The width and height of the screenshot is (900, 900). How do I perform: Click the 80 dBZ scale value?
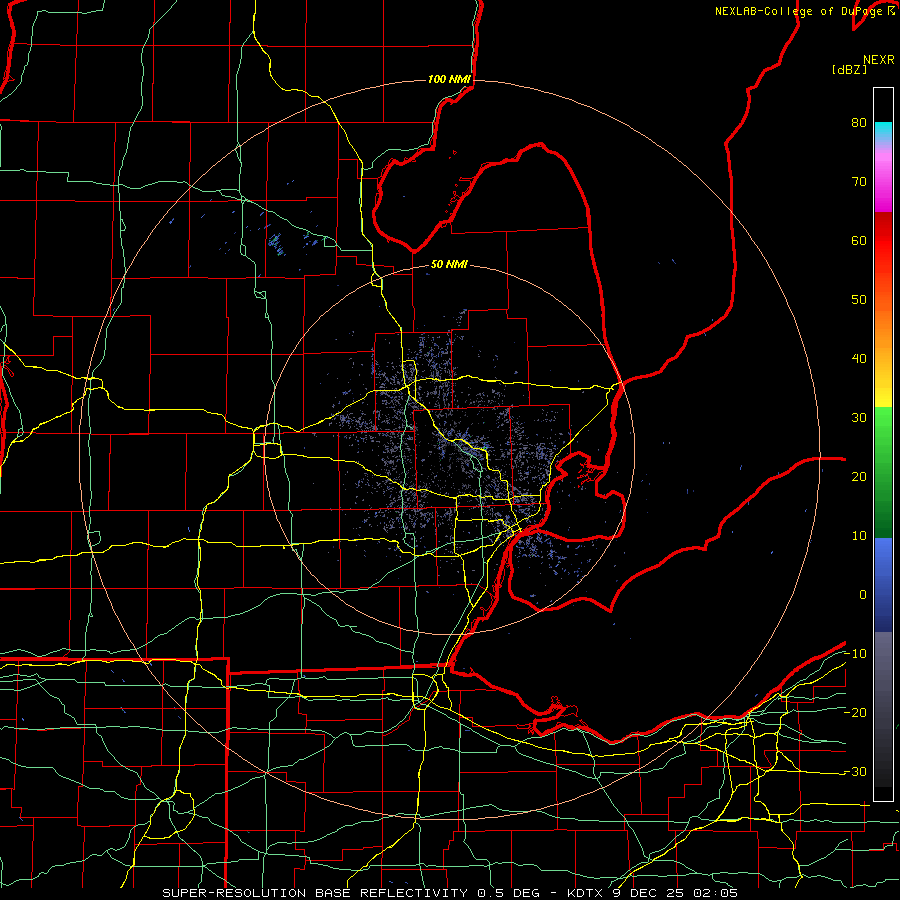859,123
